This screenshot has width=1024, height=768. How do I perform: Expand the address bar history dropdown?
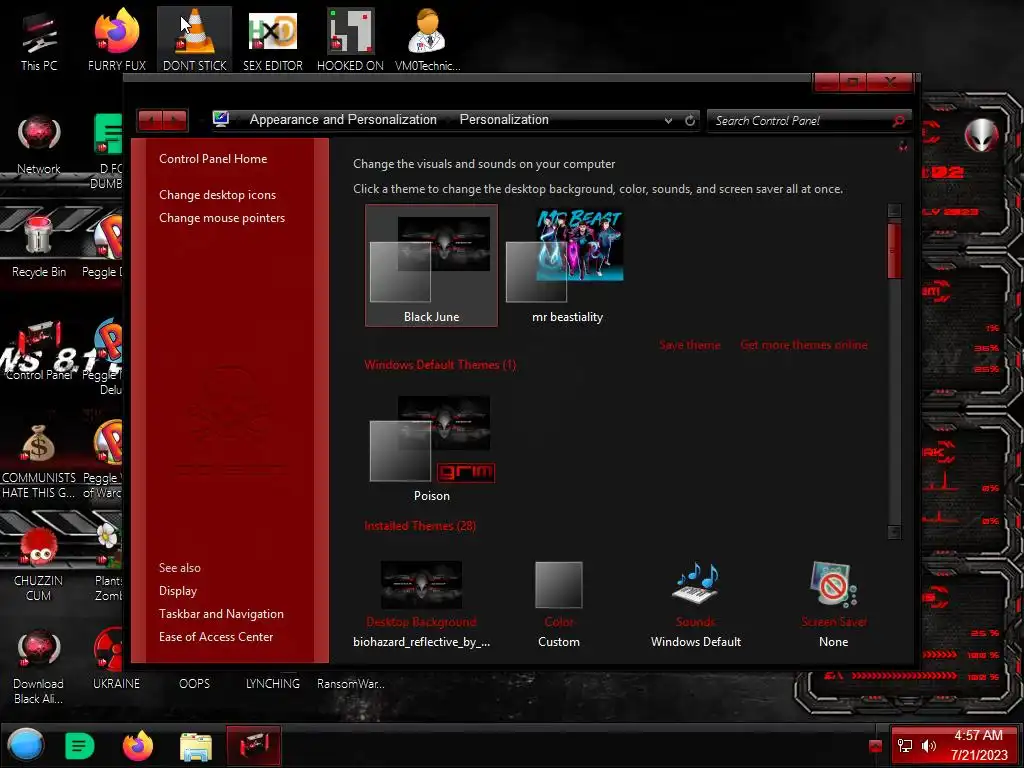click(x=668, y=120)
